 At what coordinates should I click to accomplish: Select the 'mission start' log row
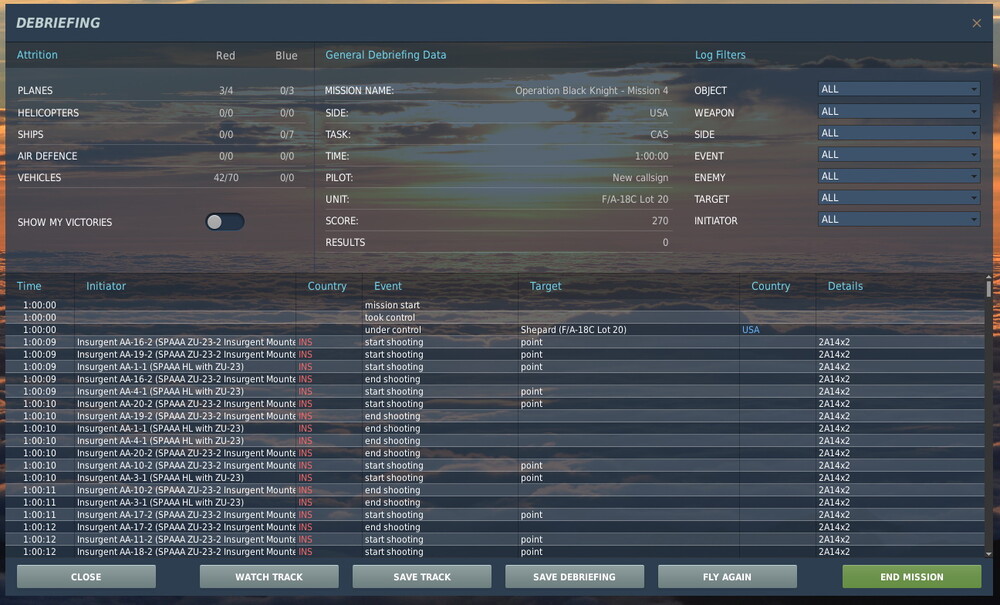pyautogui.click(x=494, y=305)
